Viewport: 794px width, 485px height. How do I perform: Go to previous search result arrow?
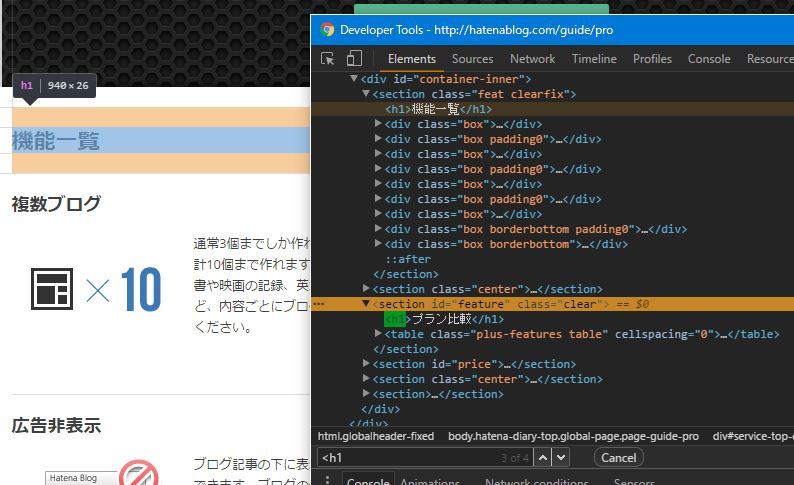[542, 458]
